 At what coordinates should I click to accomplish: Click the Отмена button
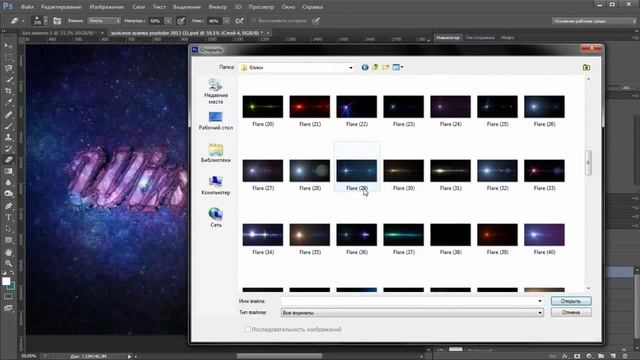[x=571, y=312]
